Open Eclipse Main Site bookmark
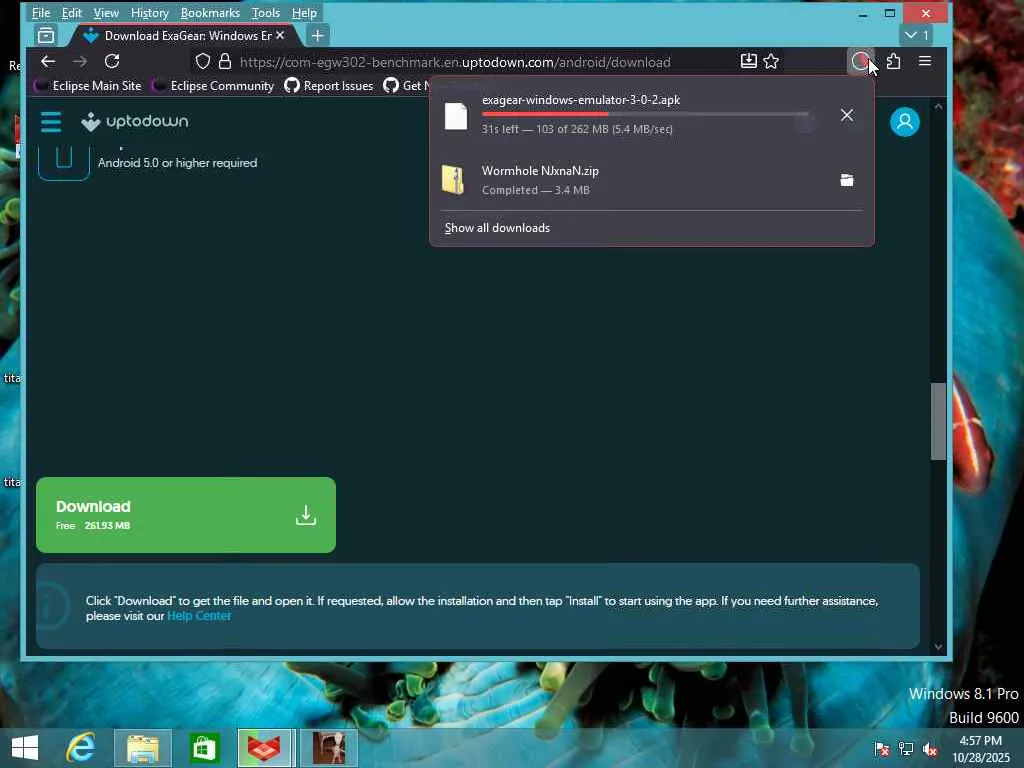1024x768 pixels. tap(89, 86)
